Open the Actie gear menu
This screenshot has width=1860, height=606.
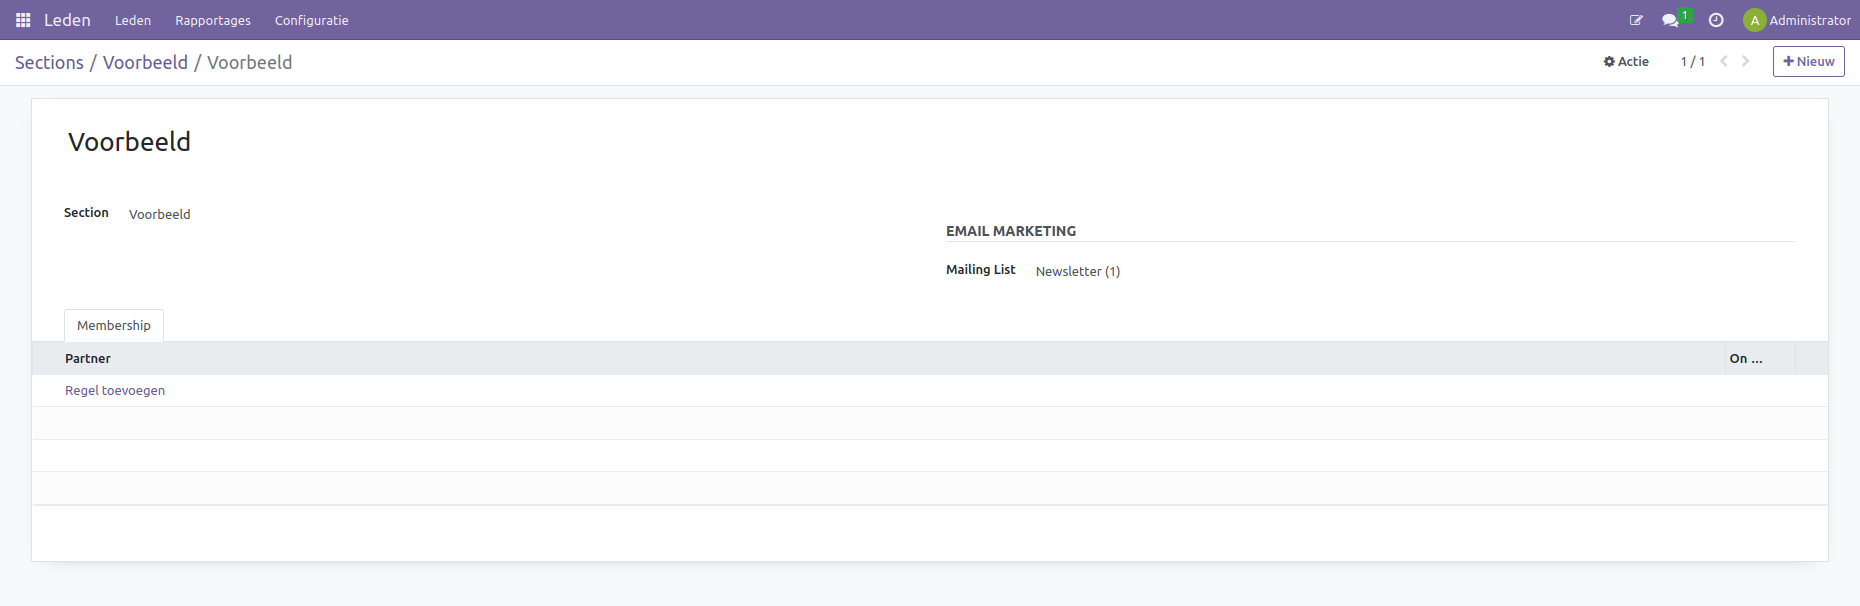tap(1626, 62)
